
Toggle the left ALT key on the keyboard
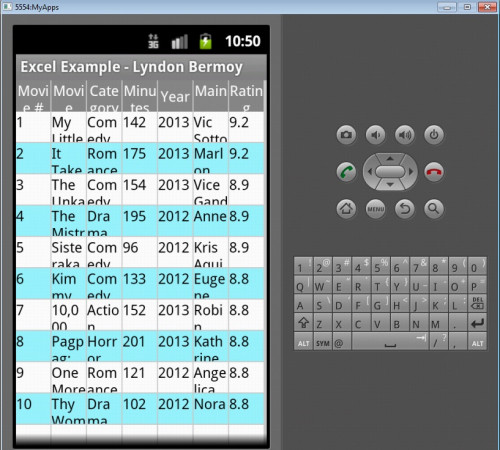303,342
